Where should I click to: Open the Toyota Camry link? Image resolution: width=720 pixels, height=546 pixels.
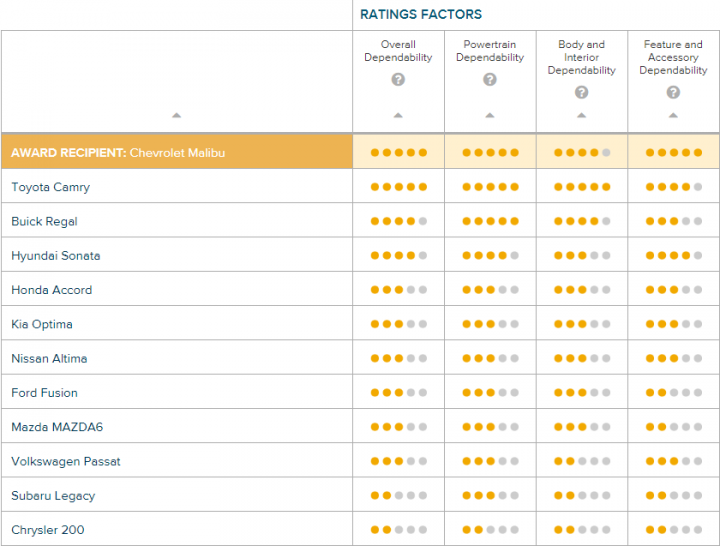pos(51,187)
